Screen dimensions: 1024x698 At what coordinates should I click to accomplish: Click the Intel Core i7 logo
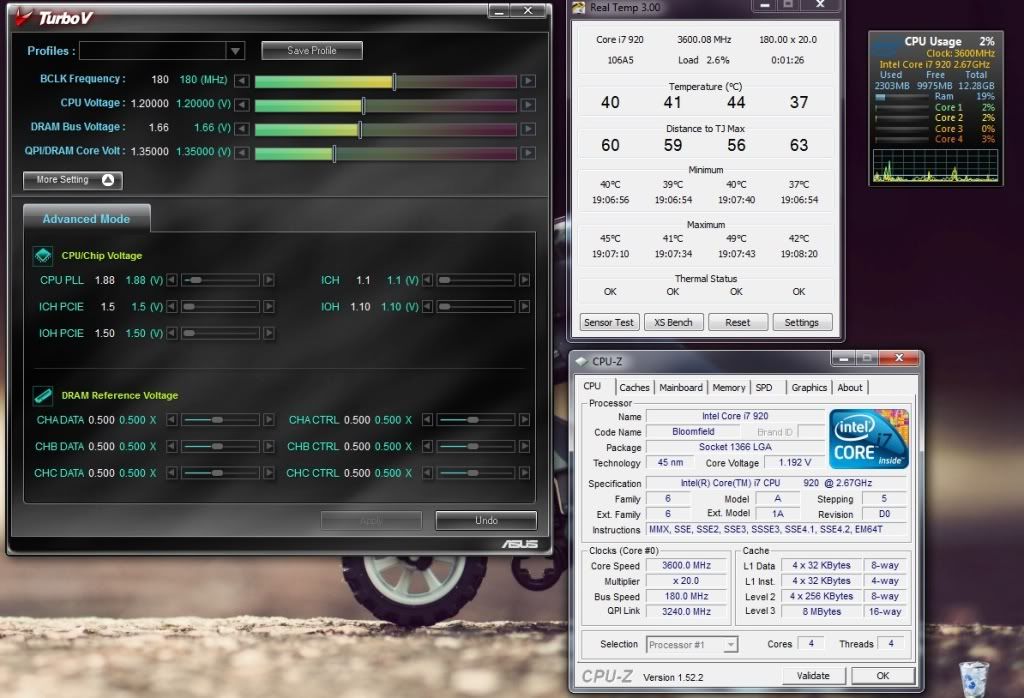point(869,439)
